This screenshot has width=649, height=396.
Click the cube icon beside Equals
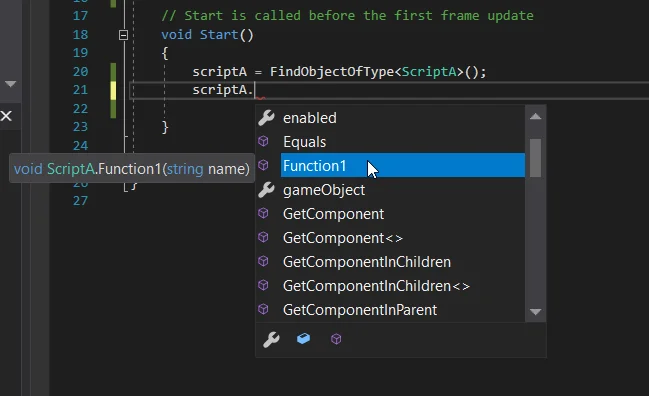263,142
